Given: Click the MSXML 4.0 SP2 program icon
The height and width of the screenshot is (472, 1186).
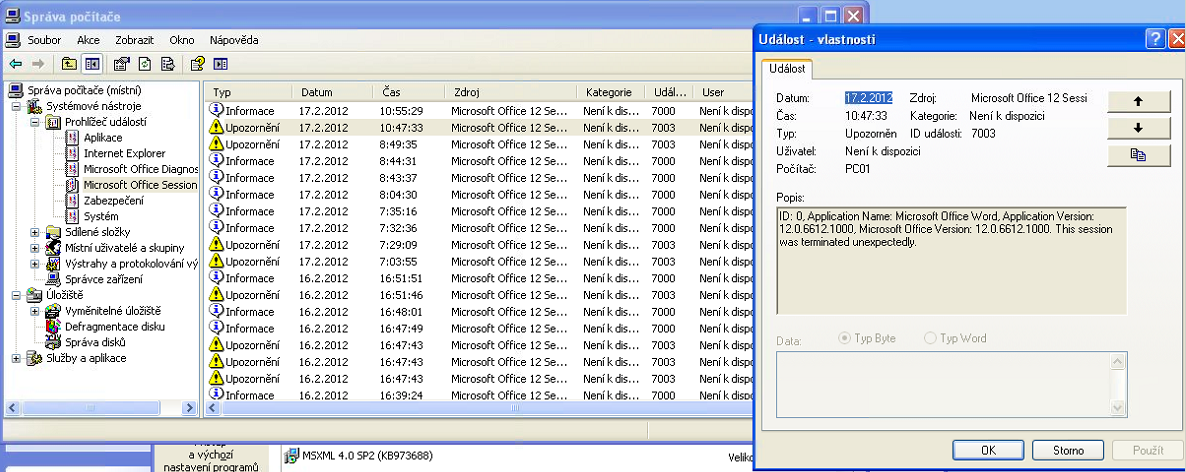Looking at the screenshot, I should (x=291, y=456).
